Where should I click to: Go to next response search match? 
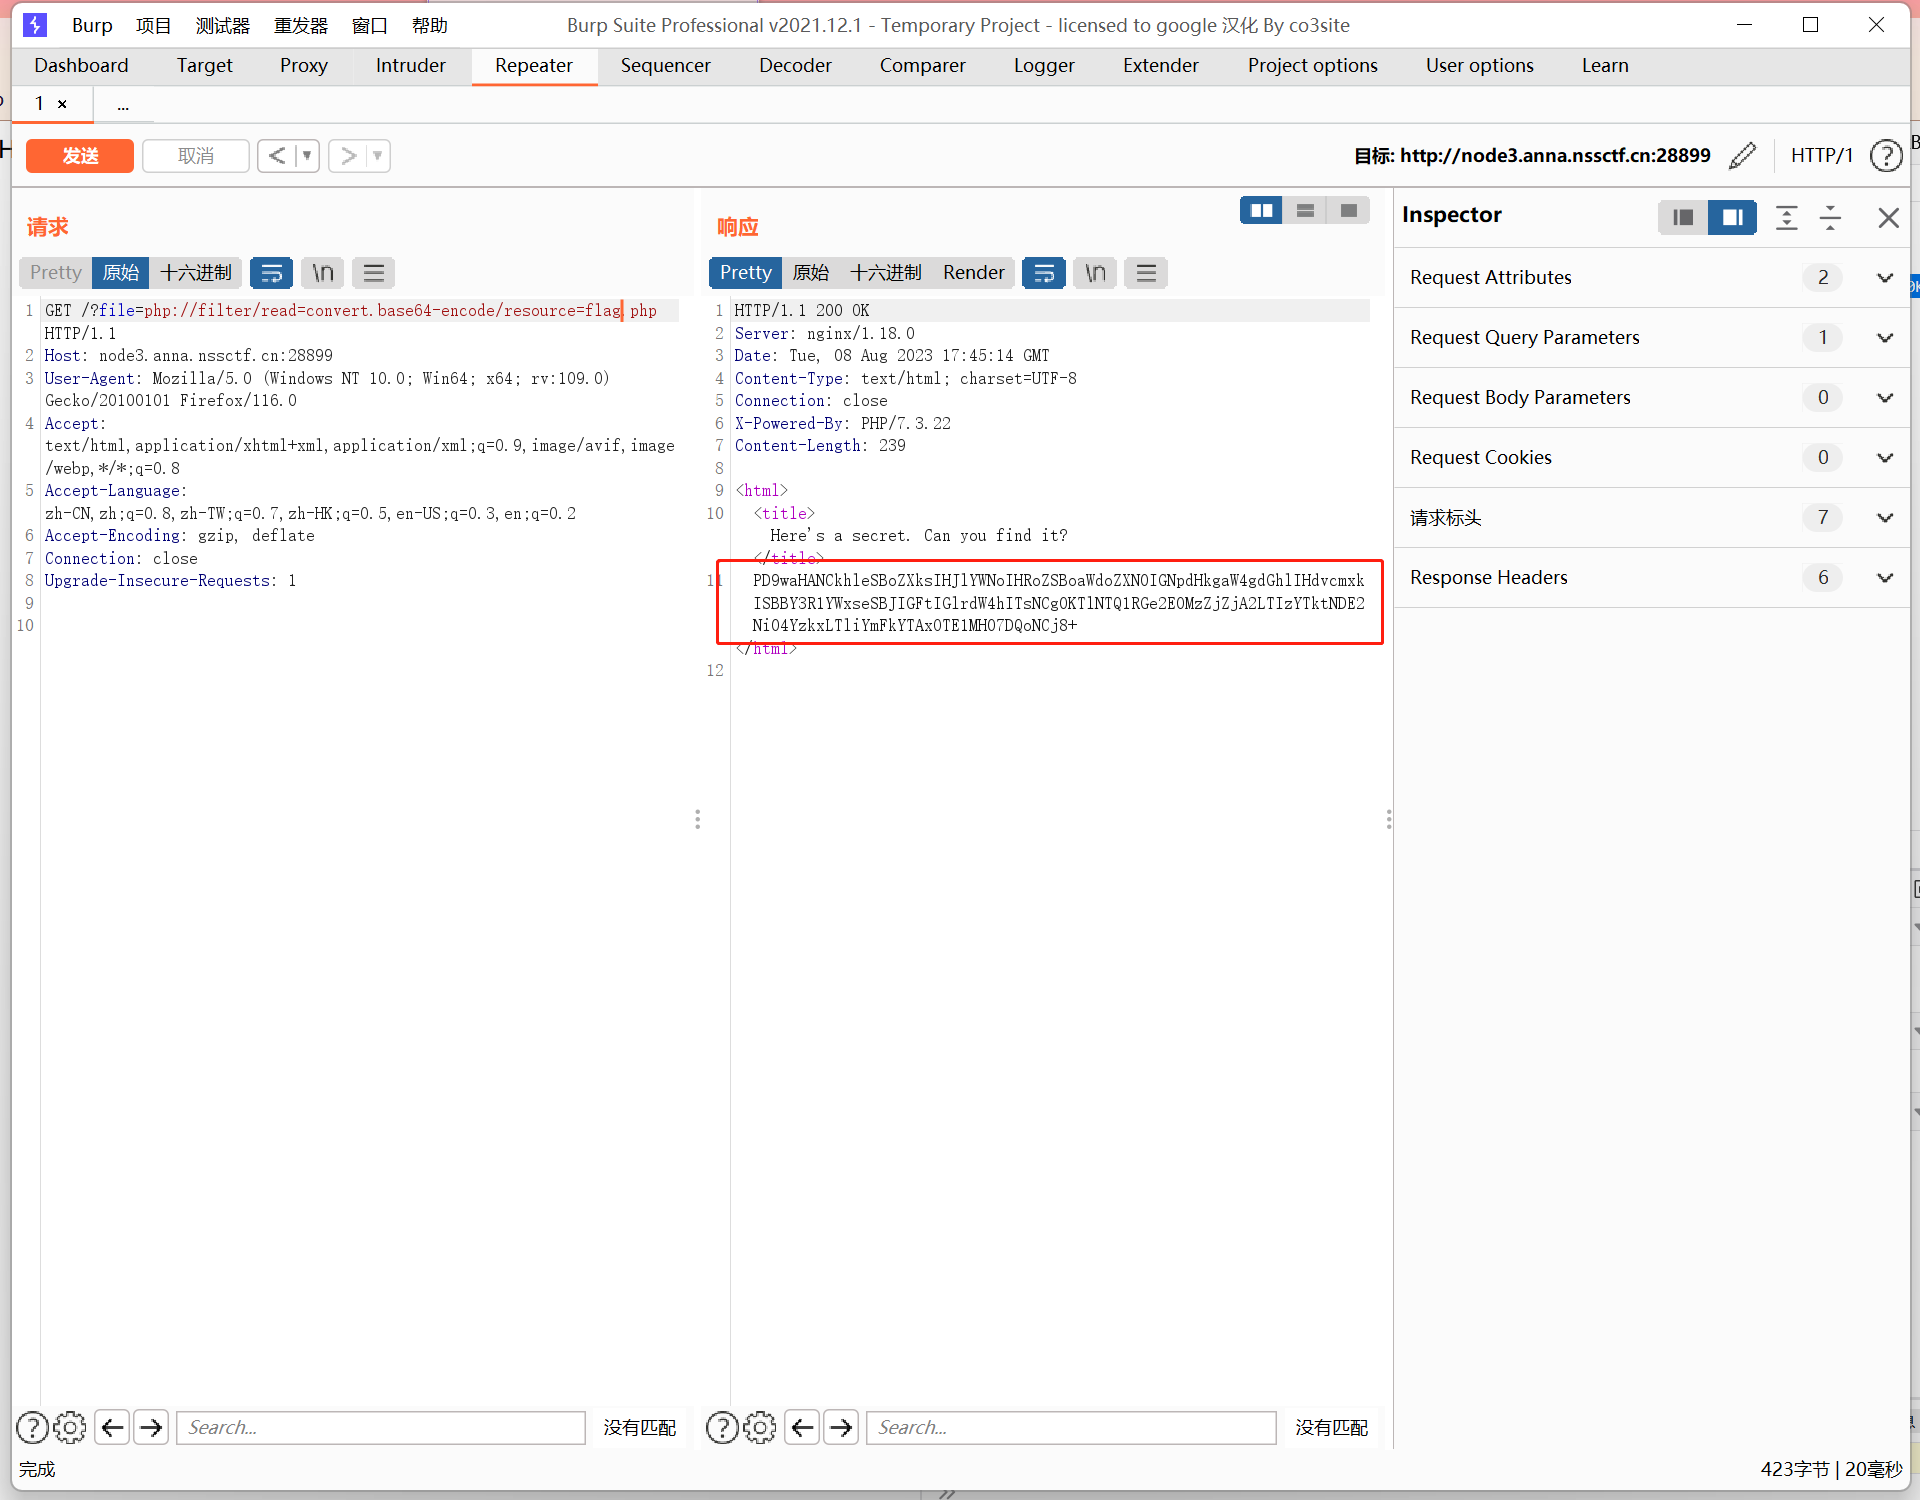click(x=841, y=1427)
